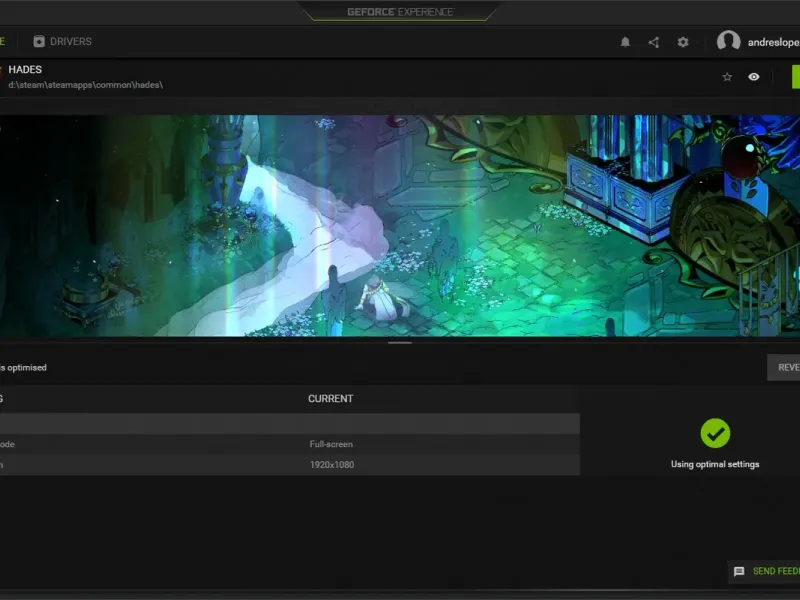Click the screenshot panel collapse handle
Screen dimensions: 800x600
(399, 343)
